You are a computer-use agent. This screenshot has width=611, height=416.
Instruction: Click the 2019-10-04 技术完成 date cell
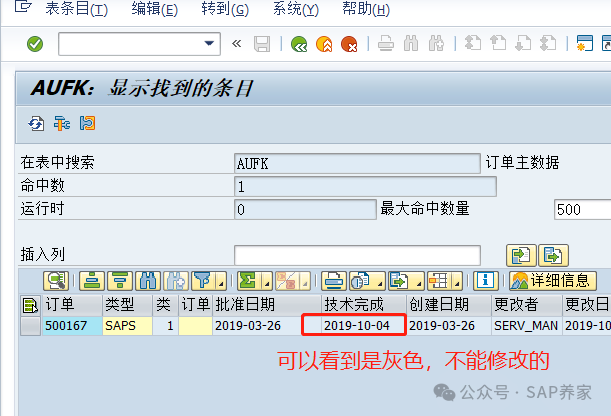[364, 326]
